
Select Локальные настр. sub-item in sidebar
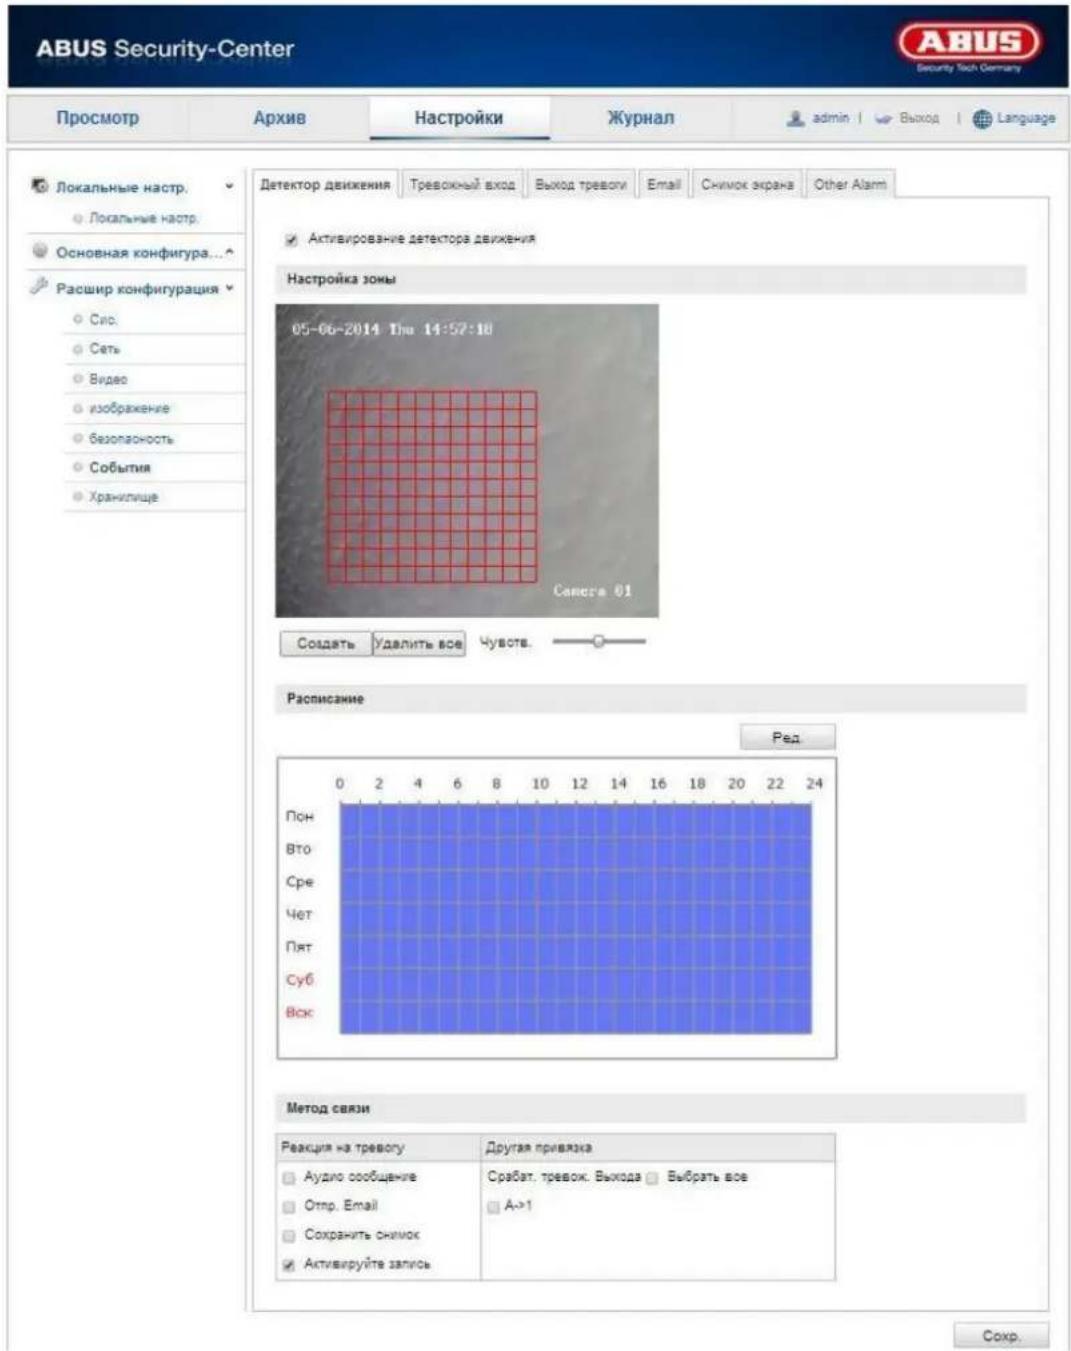pyautogui.click(x=143, y=218)
